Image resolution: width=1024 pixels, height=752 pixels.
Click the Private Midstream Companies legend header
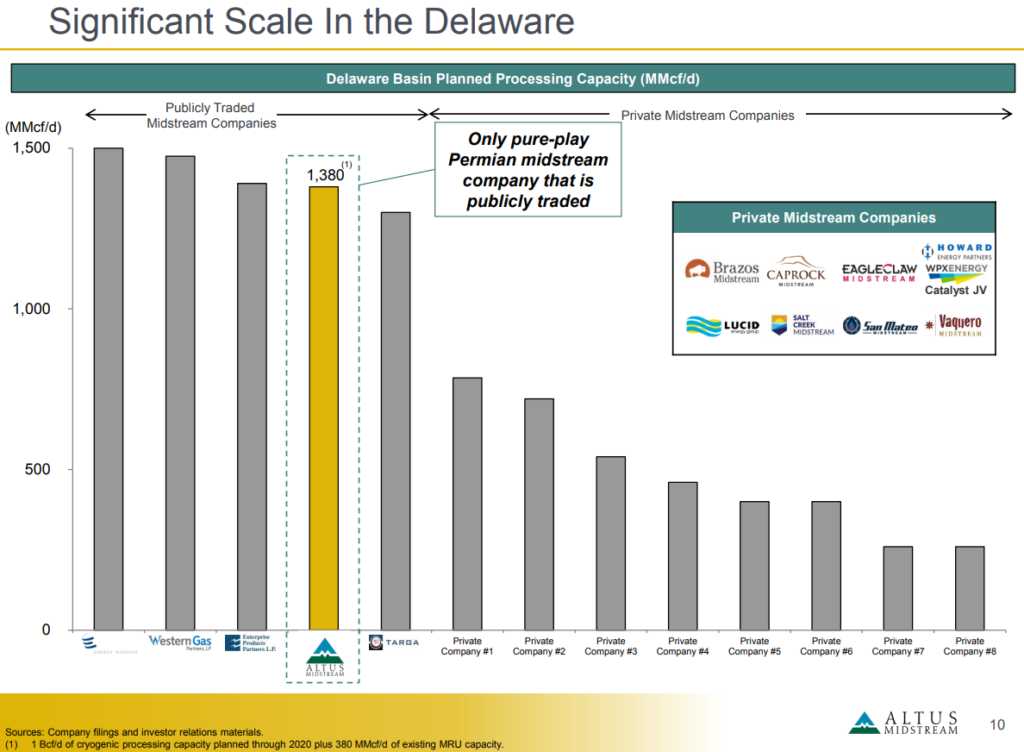click(x=834, y=217)
